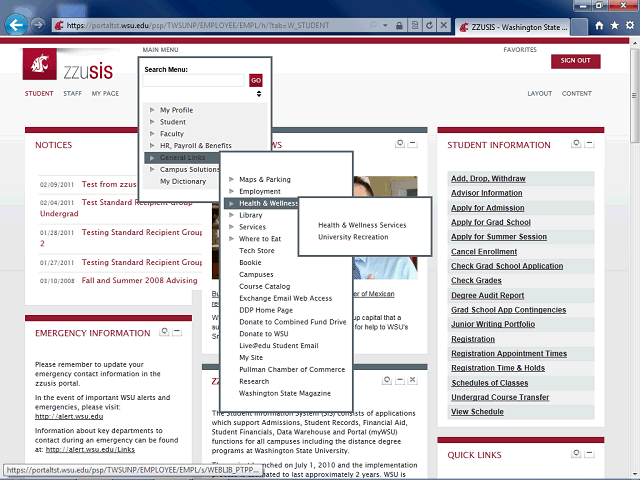Expand the Faculty menu folder
This screenshot has height=480, width=640.
tap(152, 133)
